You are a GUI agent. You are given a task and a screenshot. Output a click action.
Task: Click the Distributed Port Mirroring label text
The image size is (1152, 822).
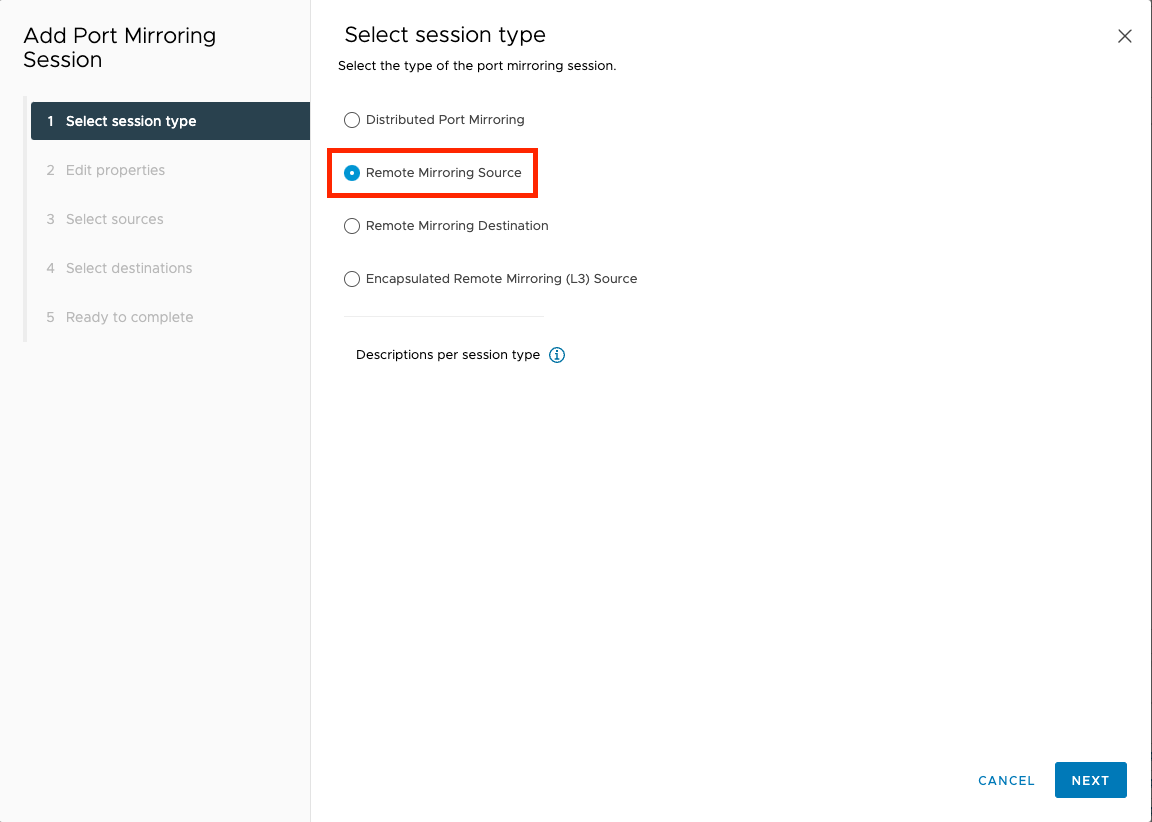(x=445, y=120)
